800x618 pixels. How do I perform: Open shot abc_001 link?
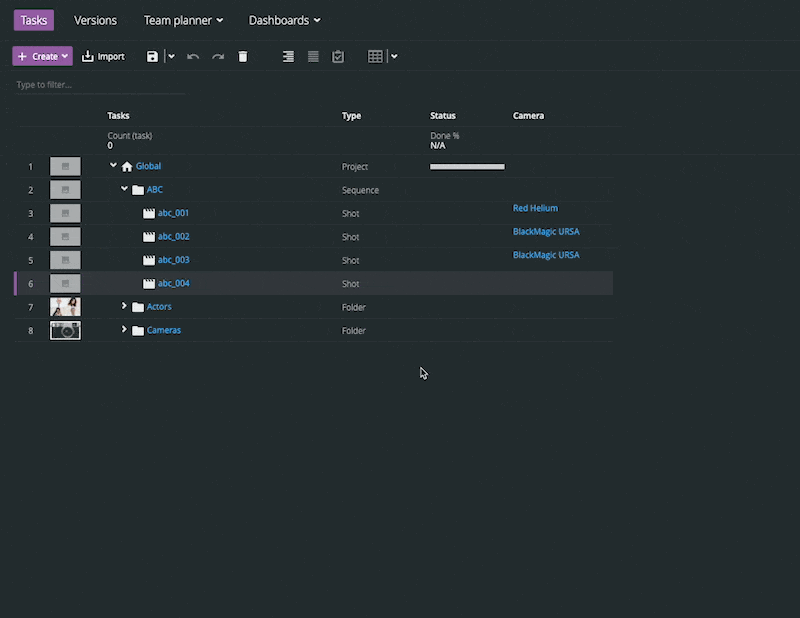click(x=173, y=213)
